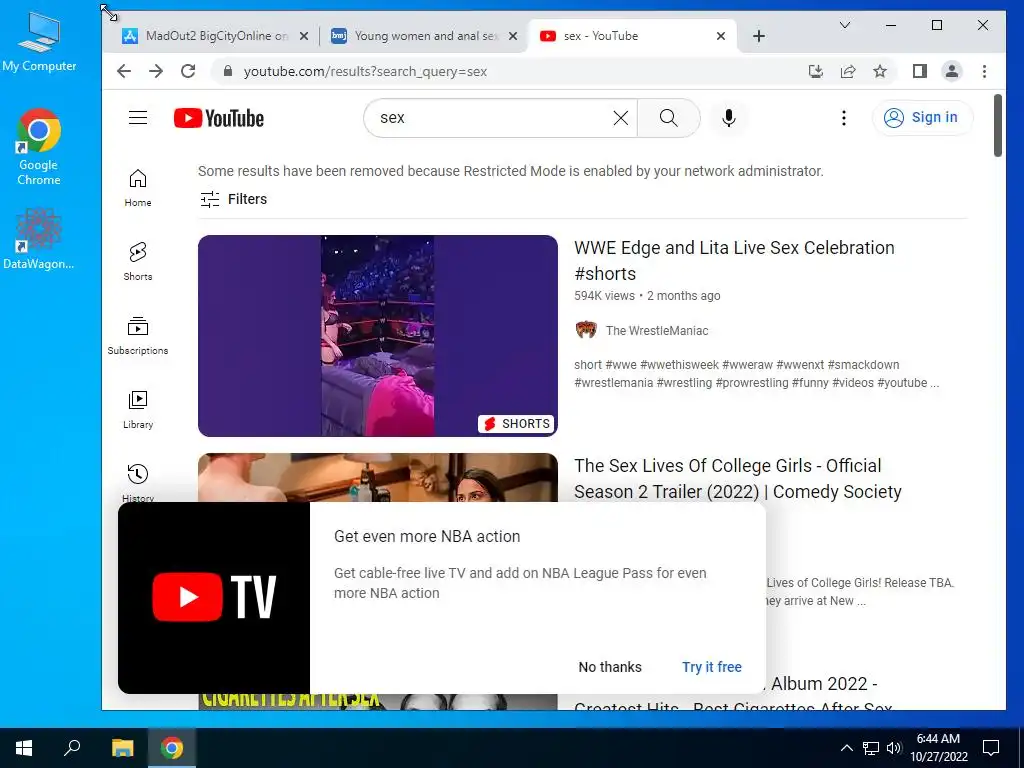Click the WWE Shorts video thumbnail
The height and width of the screenshot is (768, 1024).
click(377, 336)
